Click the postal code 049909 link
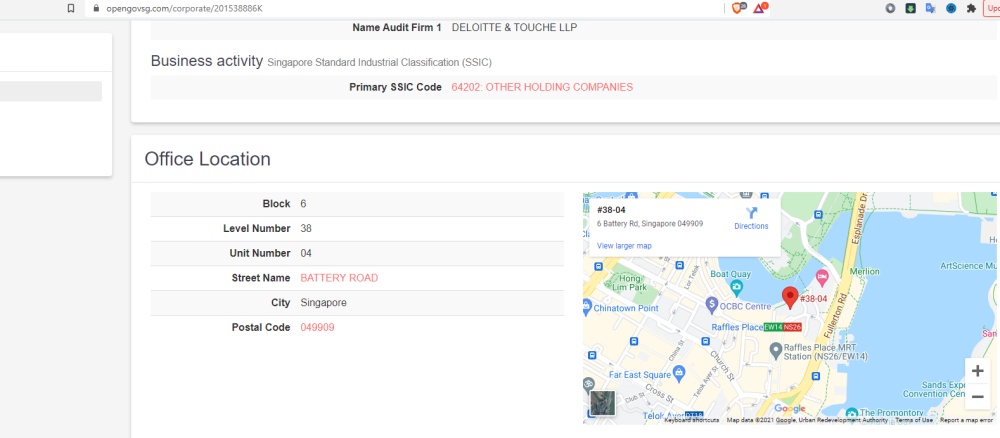Screen dimensions: 1000x438 tap(317, 327)
